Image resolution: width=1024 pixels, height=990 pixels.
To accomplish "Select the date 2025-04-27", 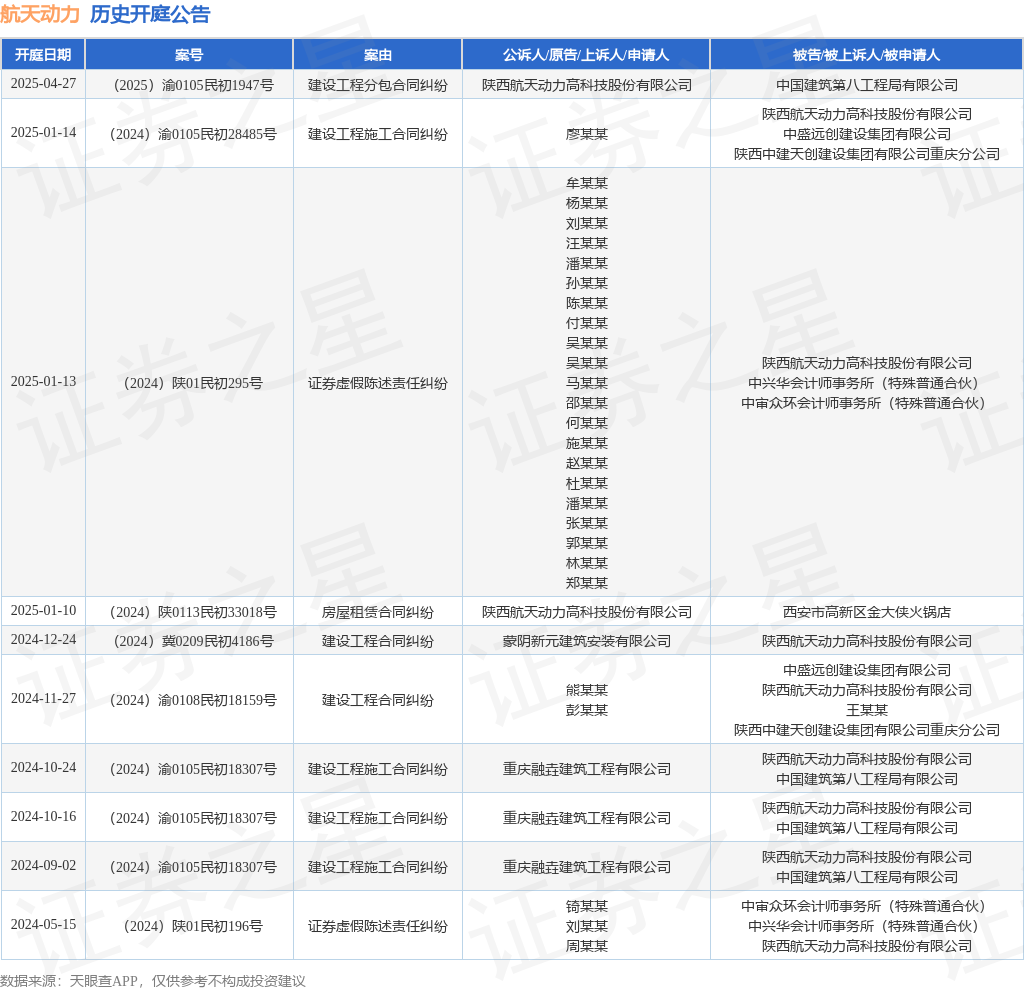I will click(43, 84).
